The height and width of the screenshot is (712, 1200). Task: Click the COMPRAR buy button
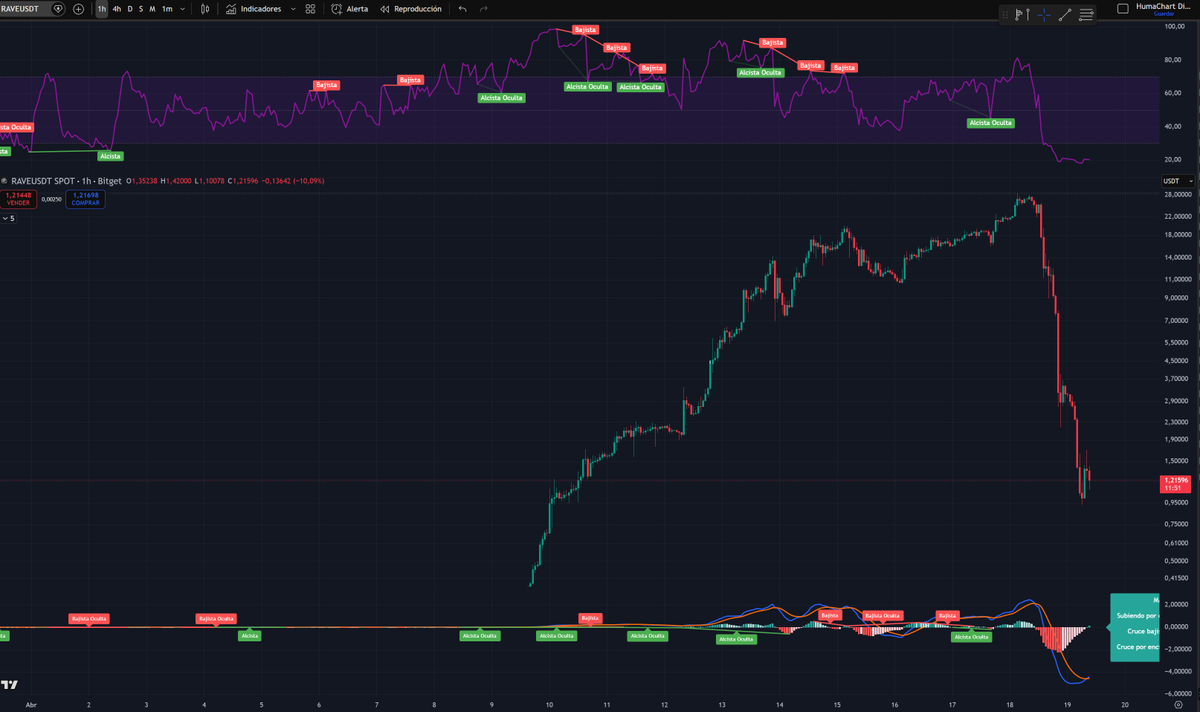coord(86,199)
